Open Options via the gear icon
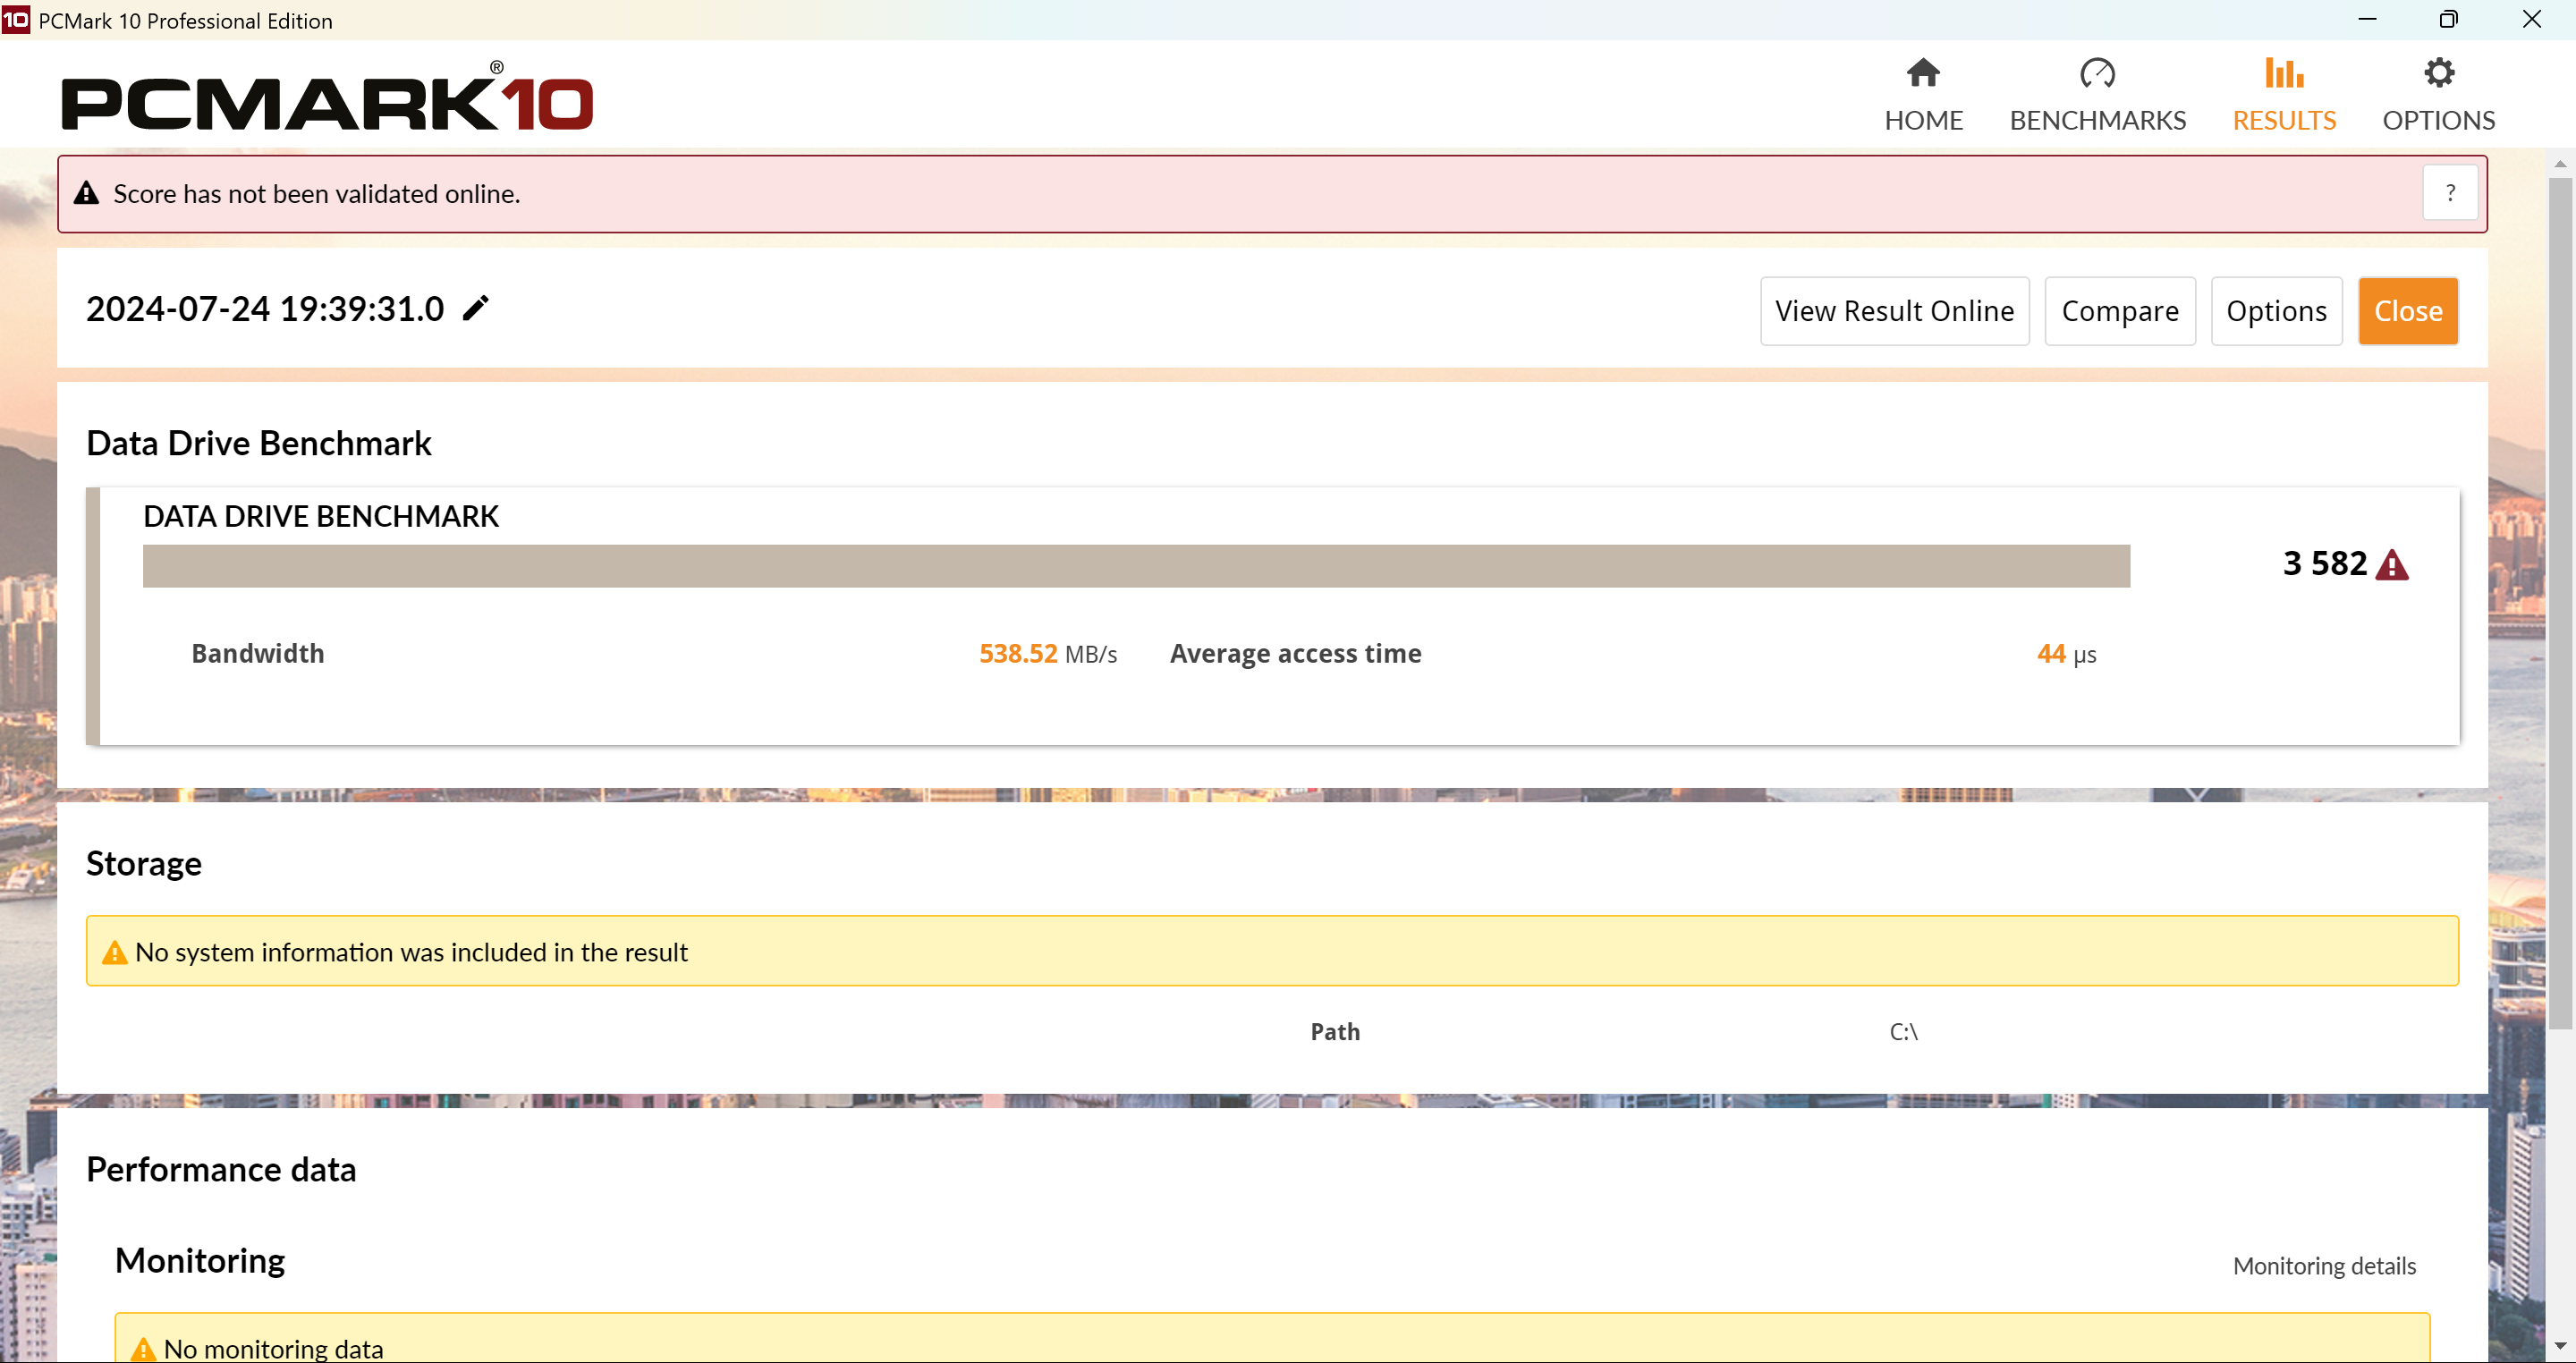Screen dimensions: 2576x1363 pyautogui.click(x=2438, y=73)
